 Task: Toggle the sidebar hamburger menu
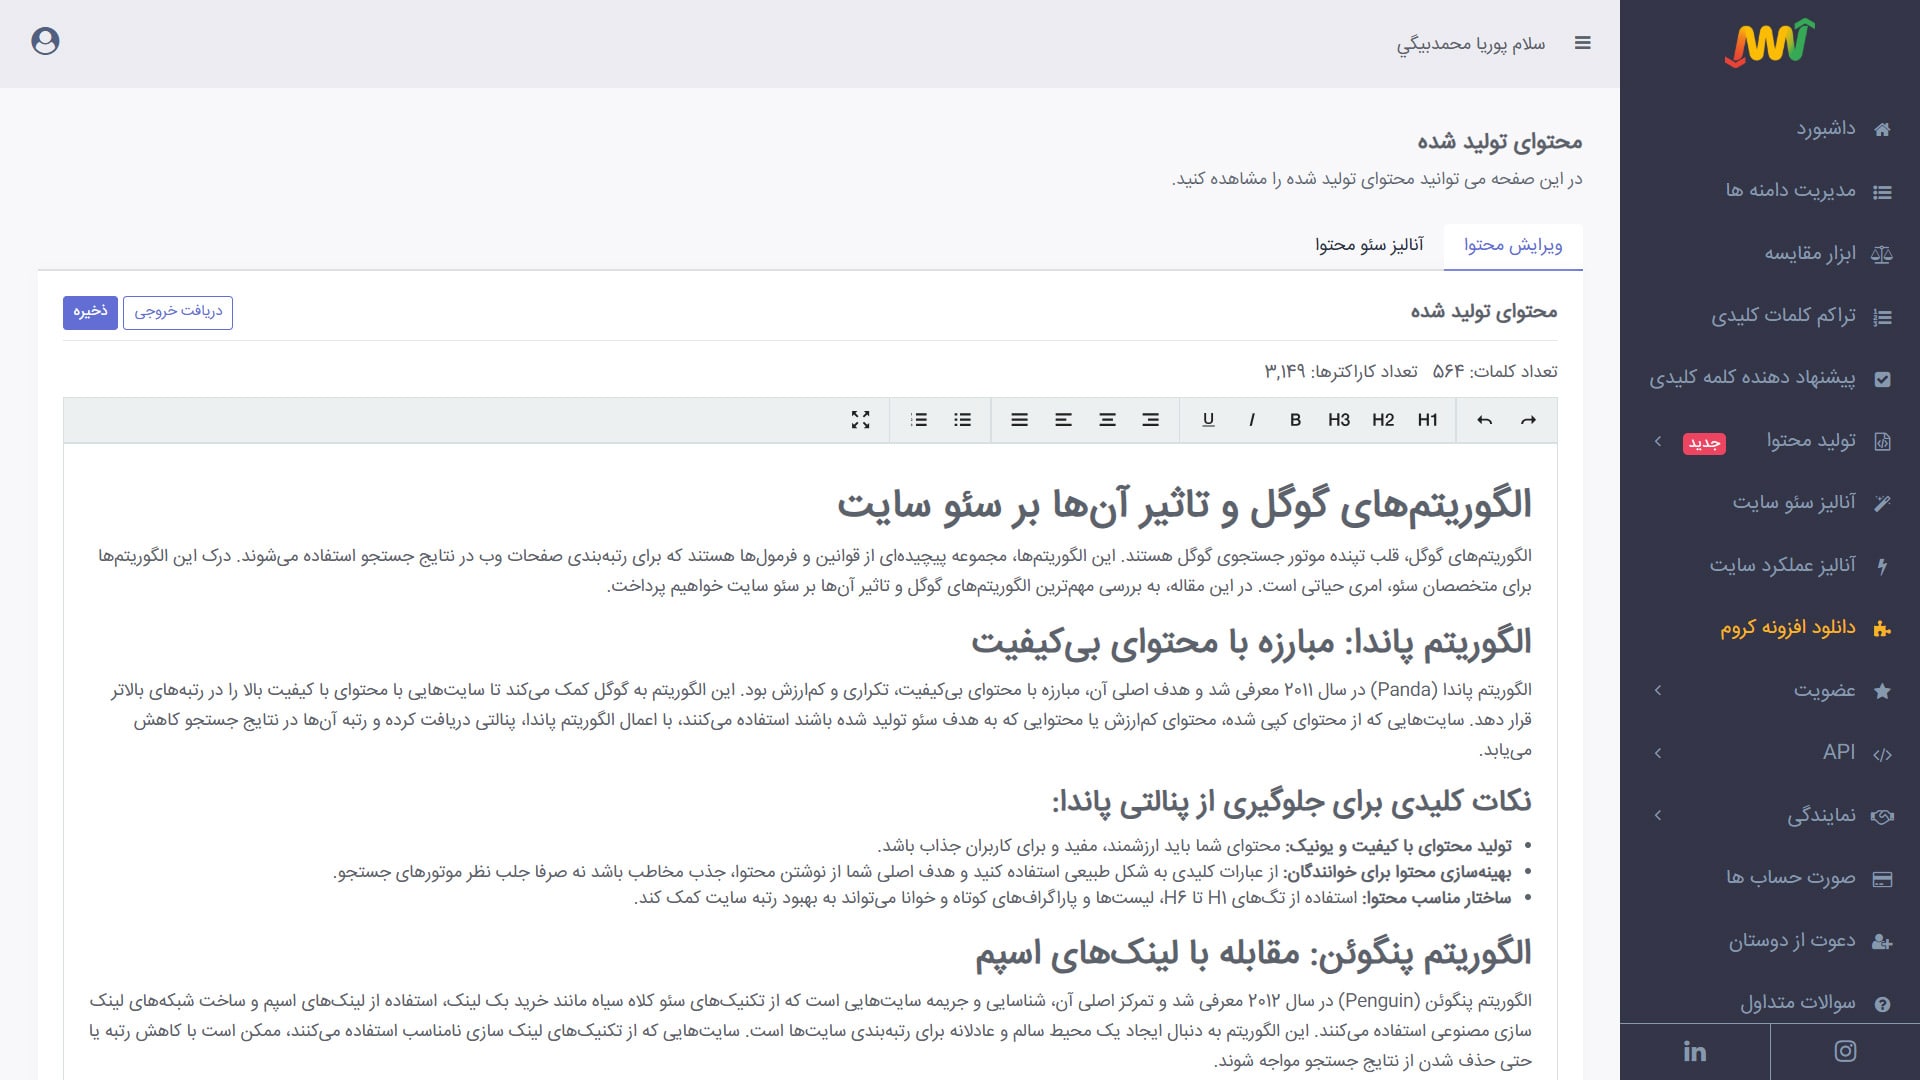[x=1582, y=43]
